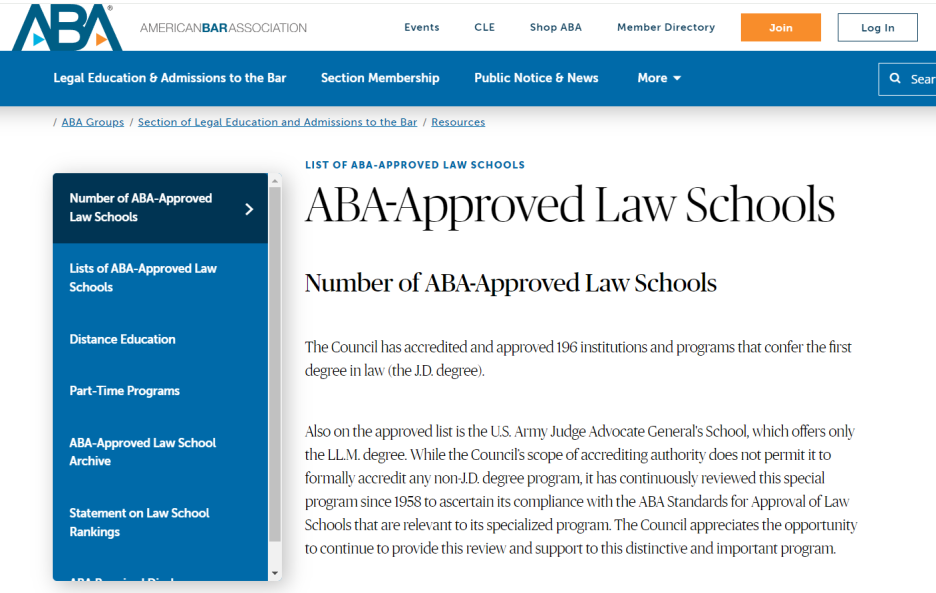
Task: Click the sidebar scrollbar thumb
Action: 275,364
